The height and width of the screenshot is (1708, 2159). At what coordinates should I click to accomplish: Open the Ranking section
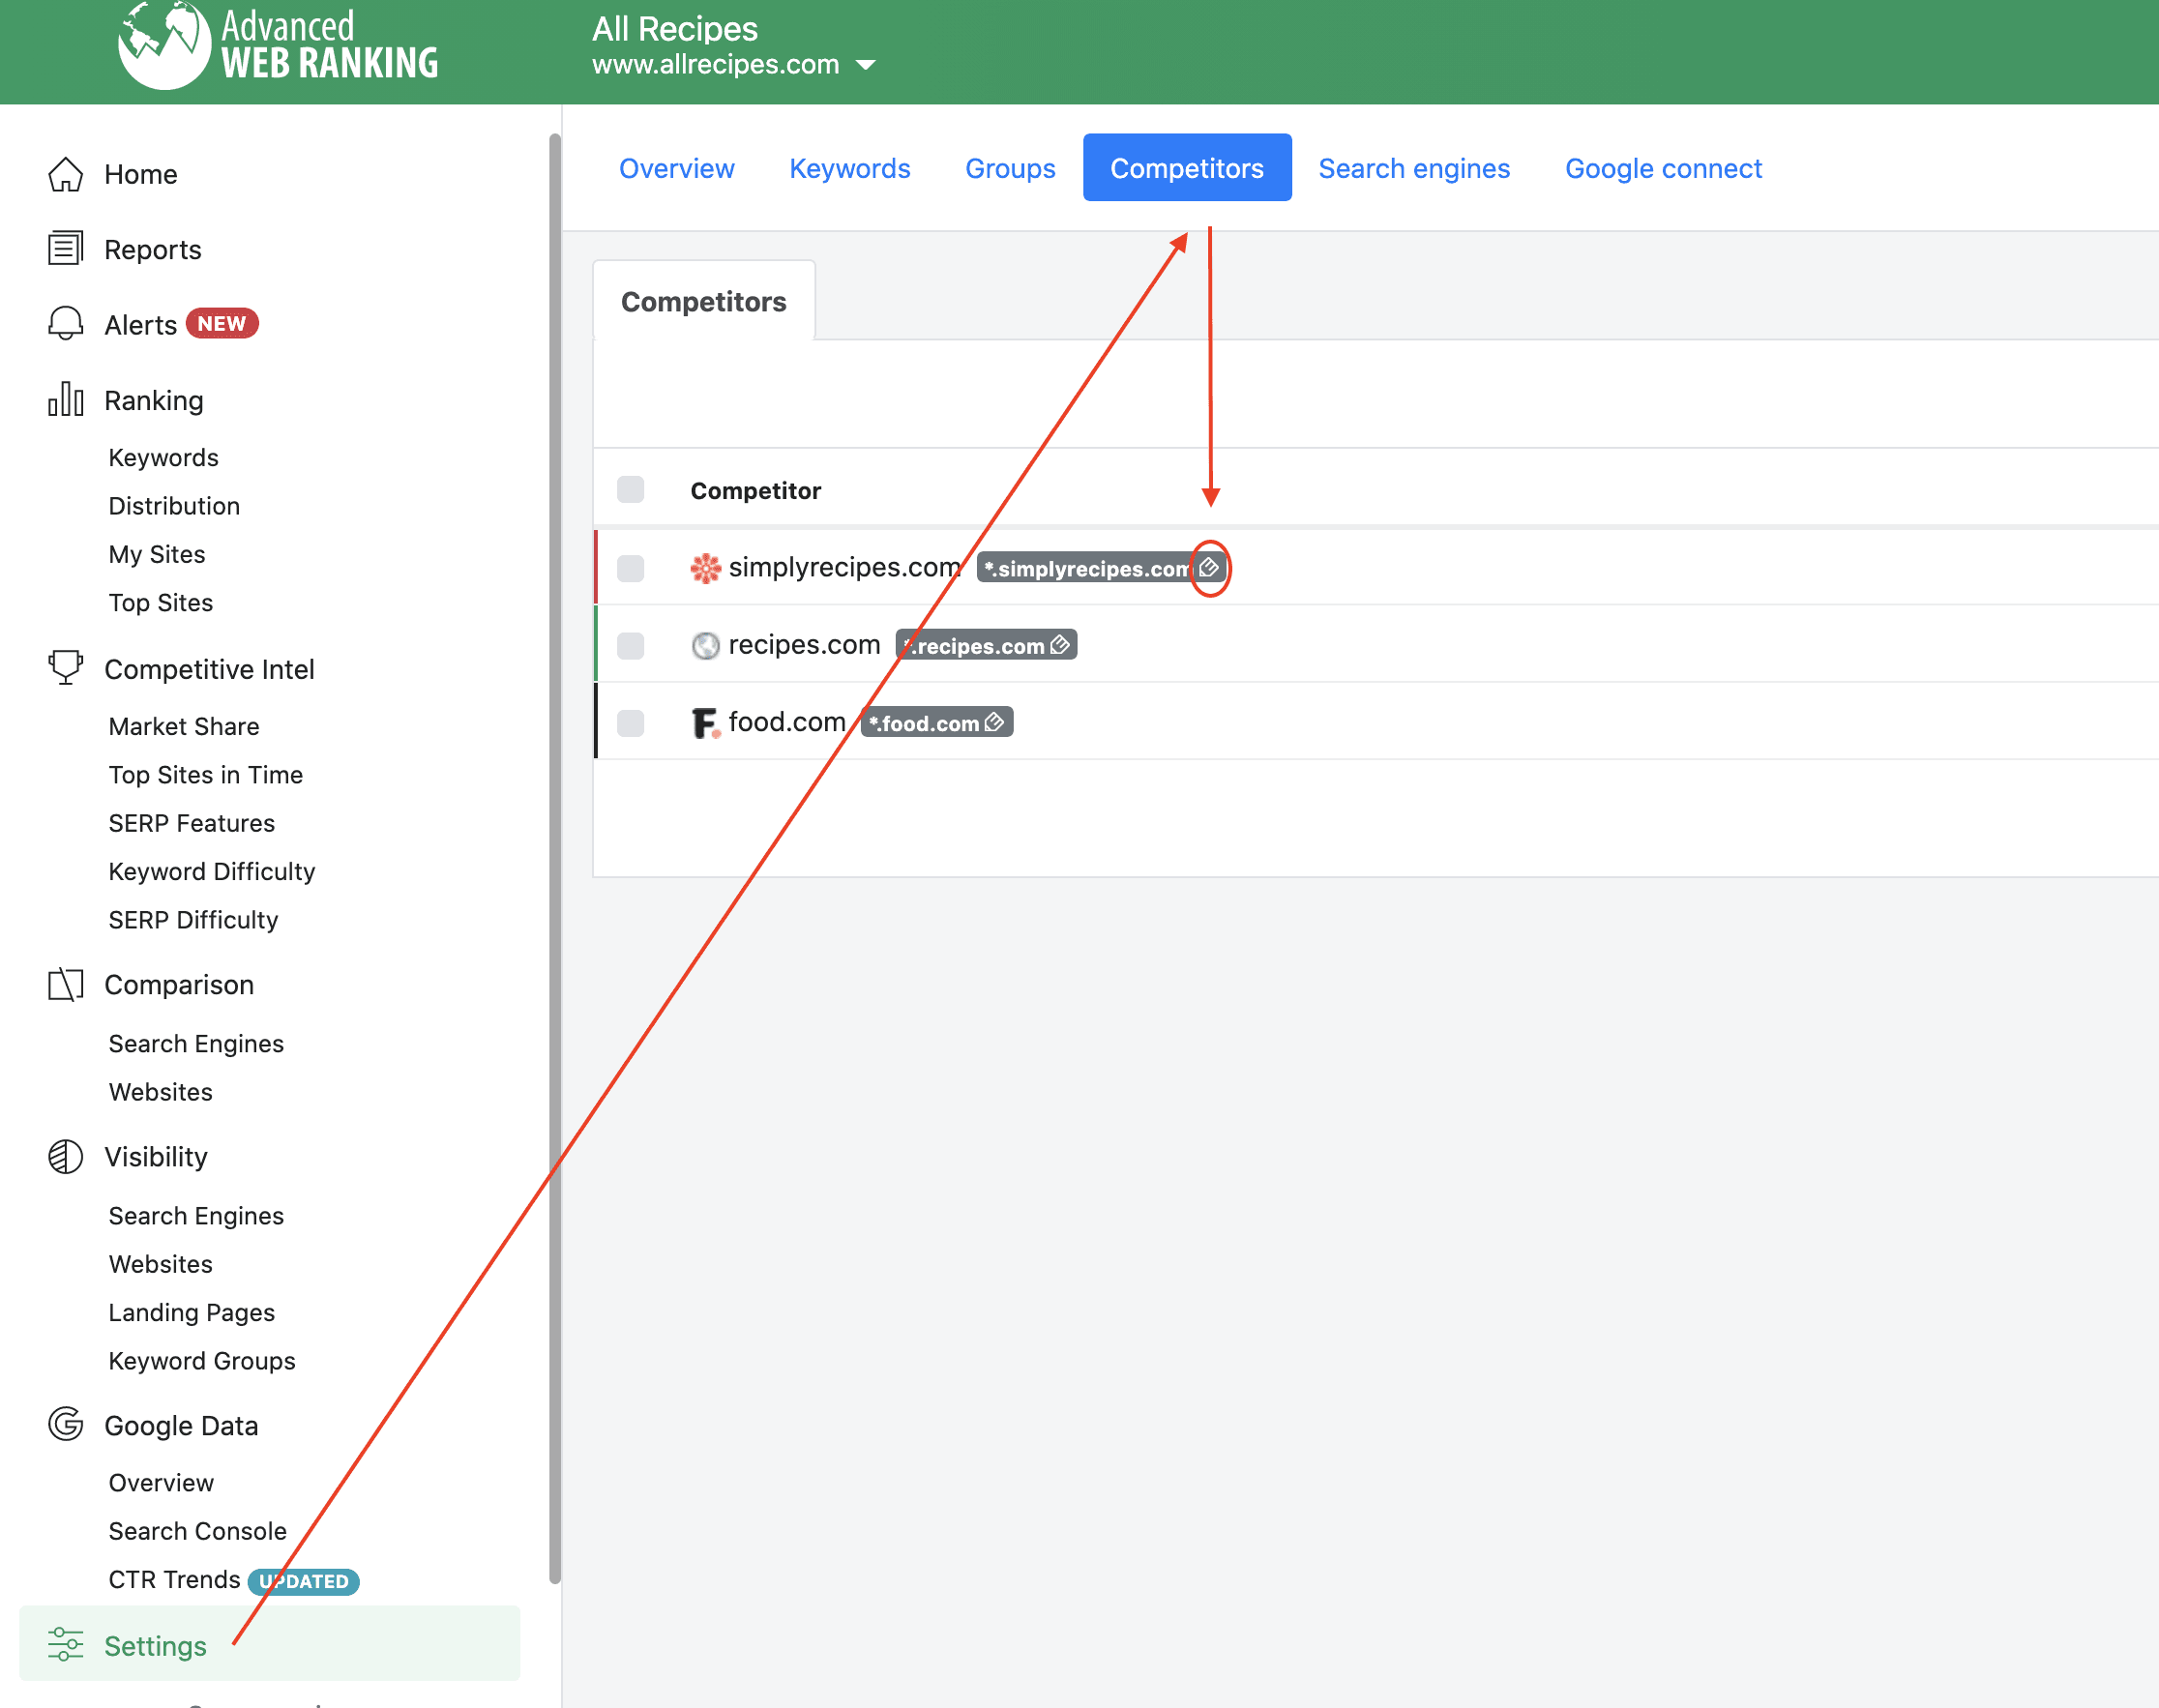point(154,400)
